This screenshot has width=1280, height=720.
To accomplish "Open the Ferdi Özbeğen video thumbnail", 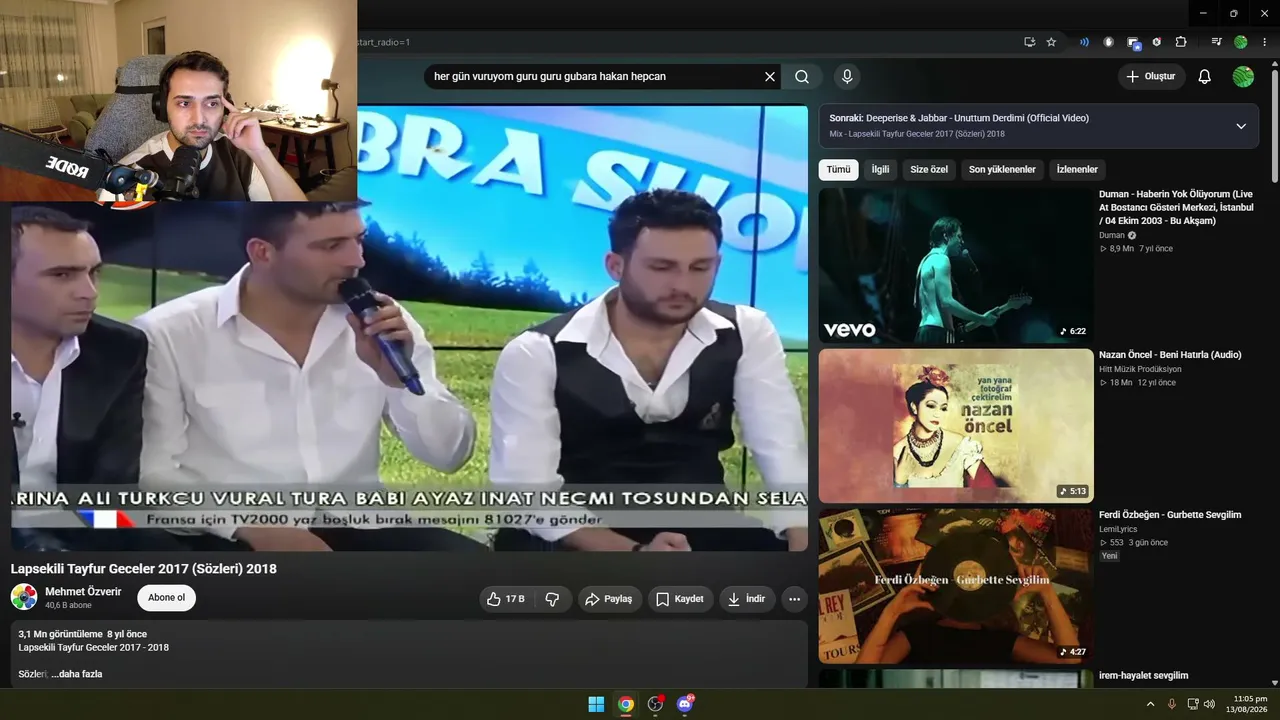I will (956, 586).
